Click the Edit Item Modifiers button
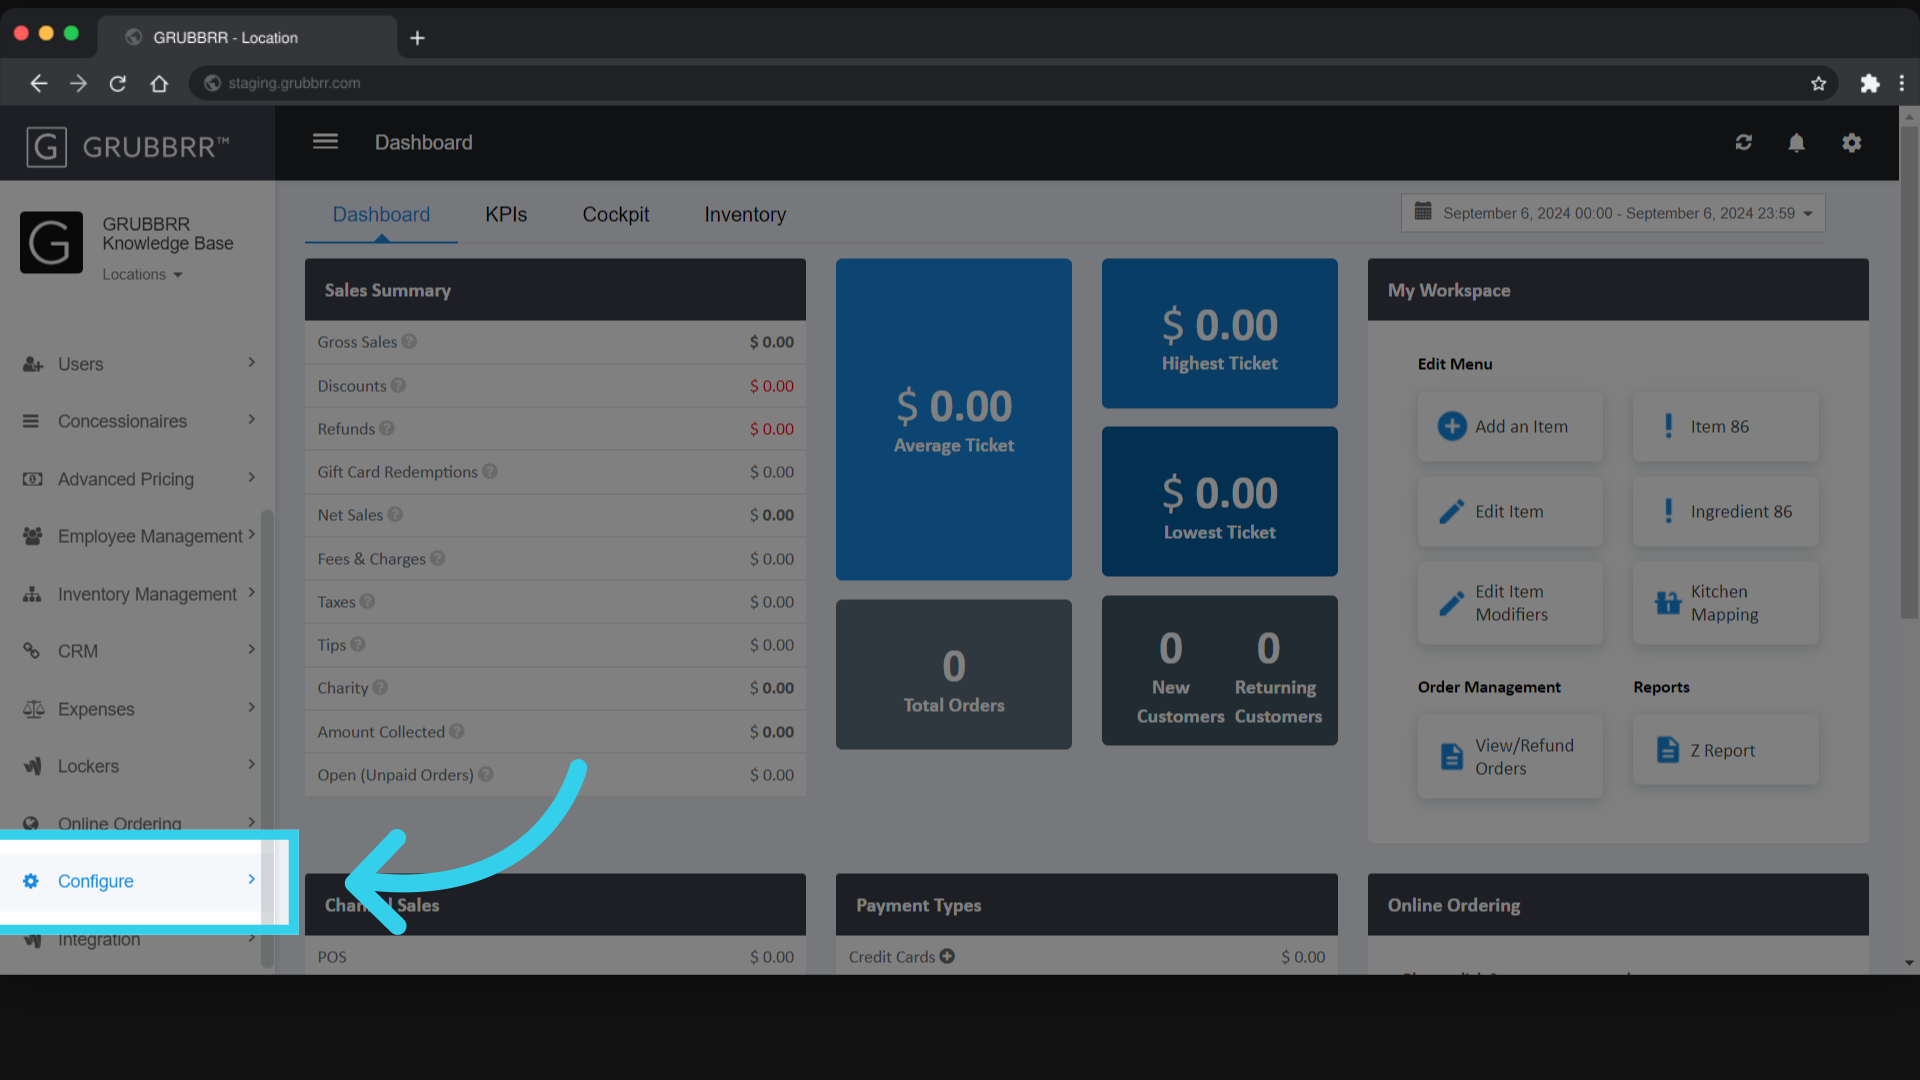 [x=1510, y=603]
